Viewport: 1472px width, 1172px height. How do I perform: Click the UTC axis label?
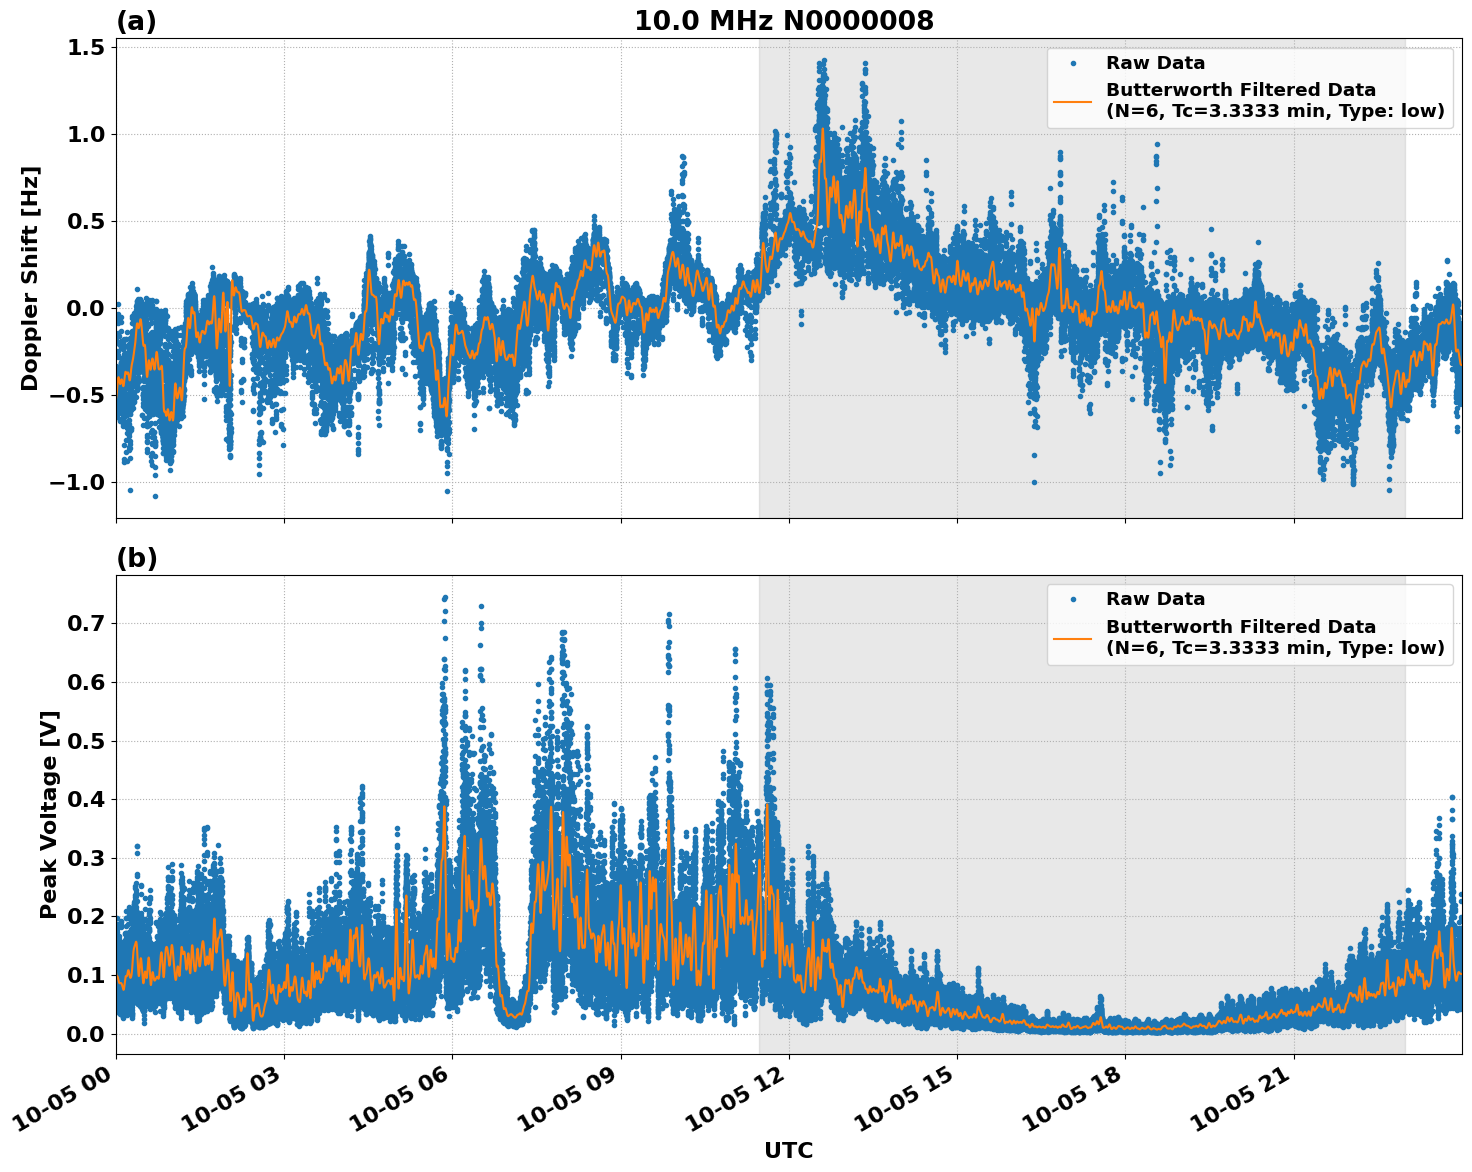coord(788,1150)
